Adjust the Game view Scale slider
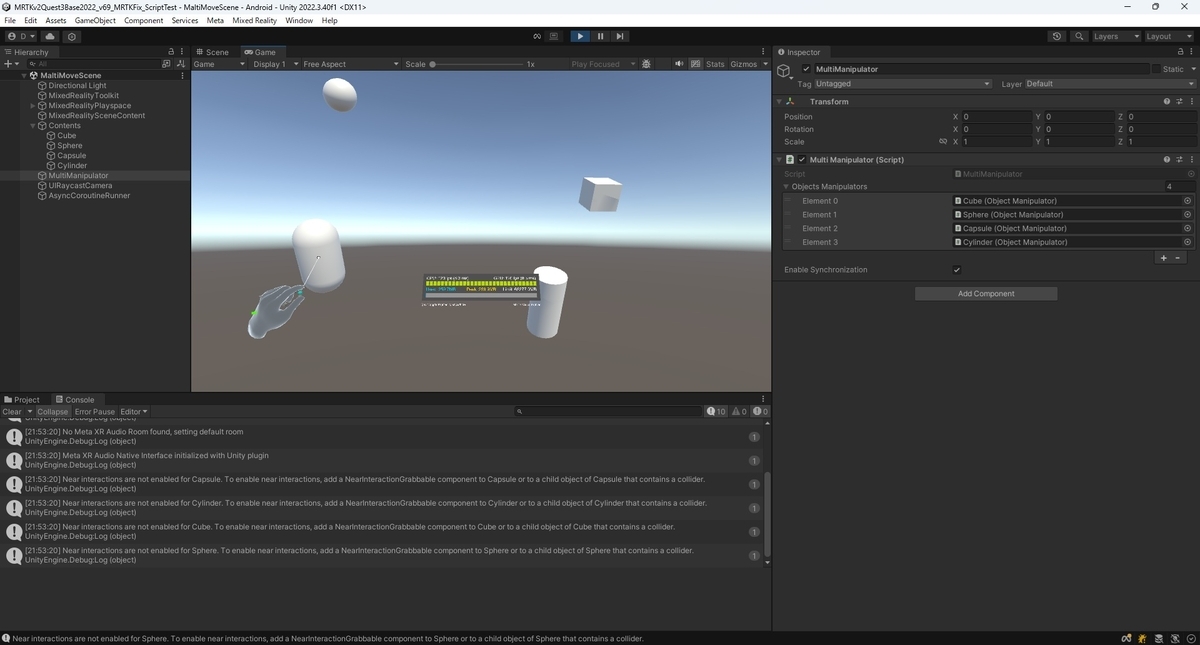 point(480,64)
